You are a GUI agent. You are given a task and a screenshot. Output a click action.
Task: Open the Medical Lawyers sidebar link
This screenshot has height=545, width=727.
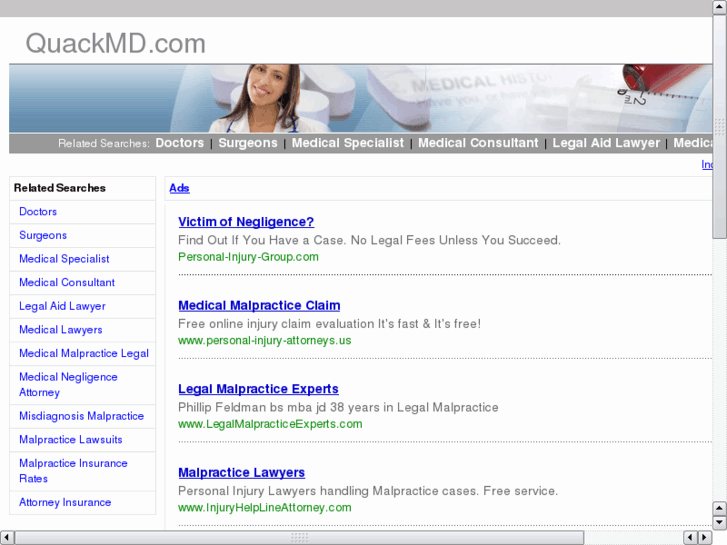pos(60,330)
